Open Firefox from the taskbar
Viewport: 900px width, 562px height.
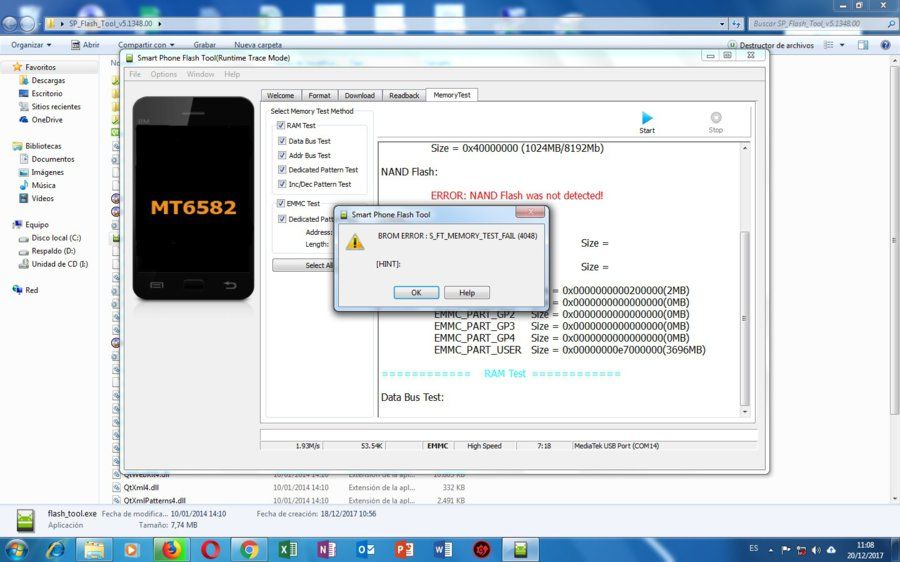pos(171,550)
